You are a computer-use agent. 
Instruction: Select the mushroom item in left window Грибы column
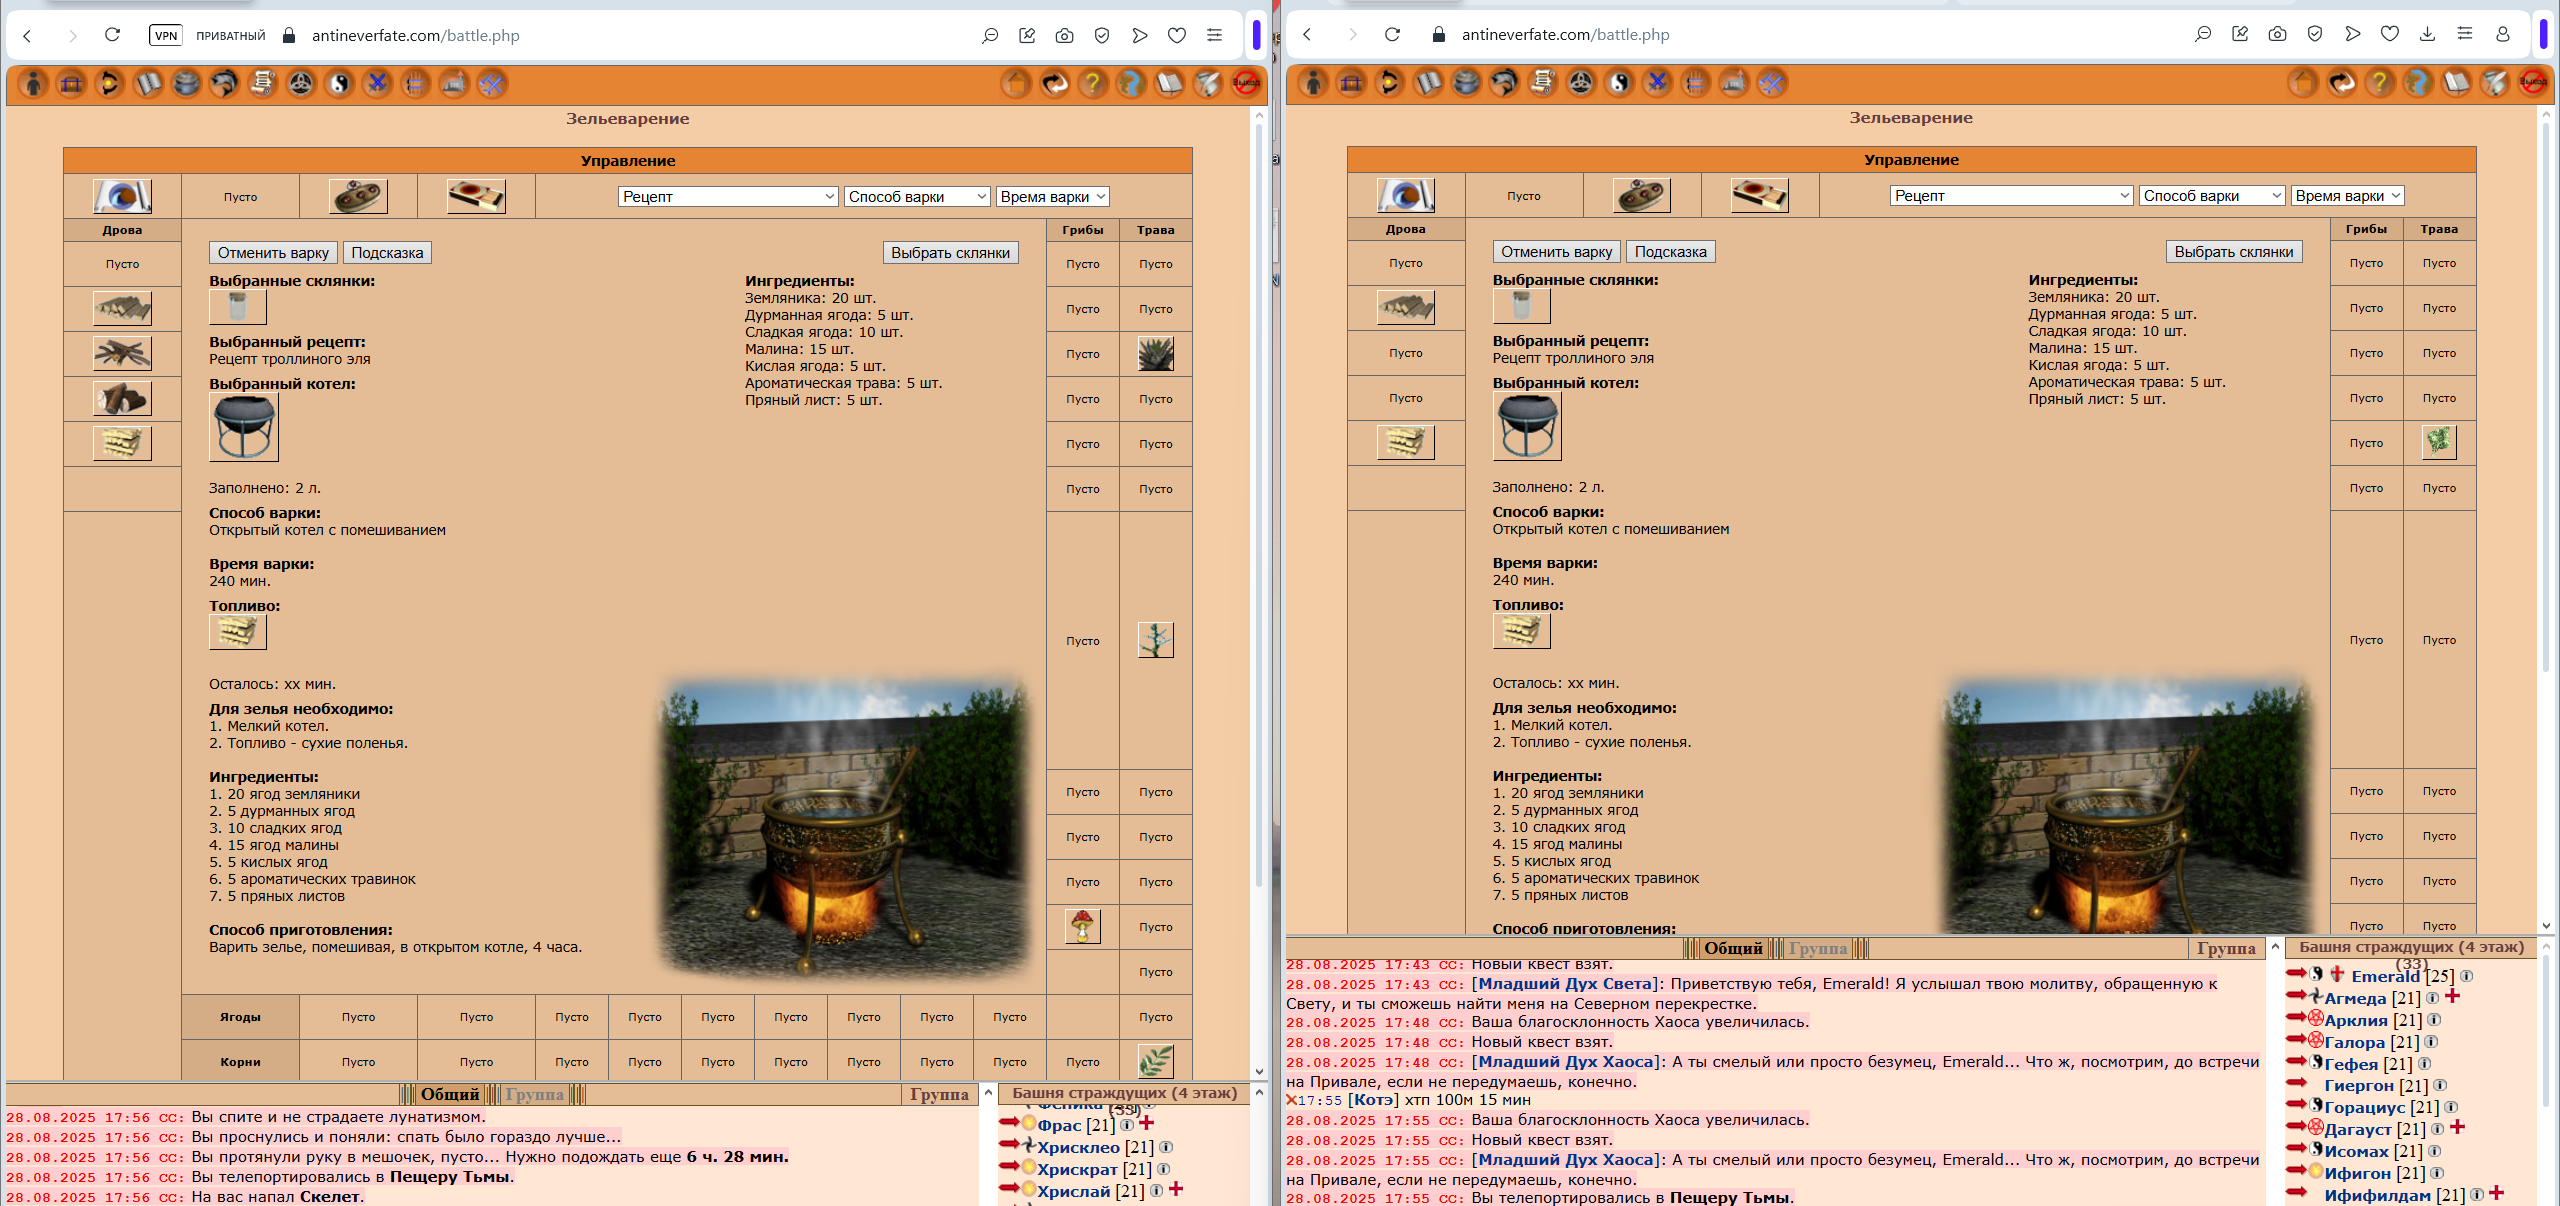coord(1082,926)
